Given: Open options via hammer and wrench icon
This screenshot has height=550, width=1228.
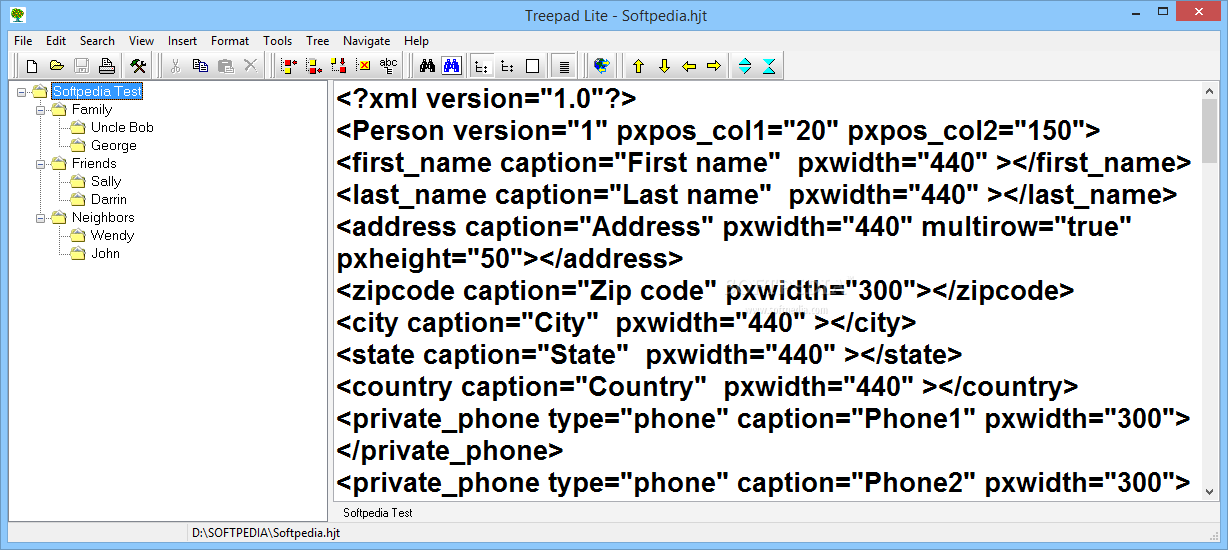Looking at the screenshot, I should pyautogui.click(x=139, y=66).
